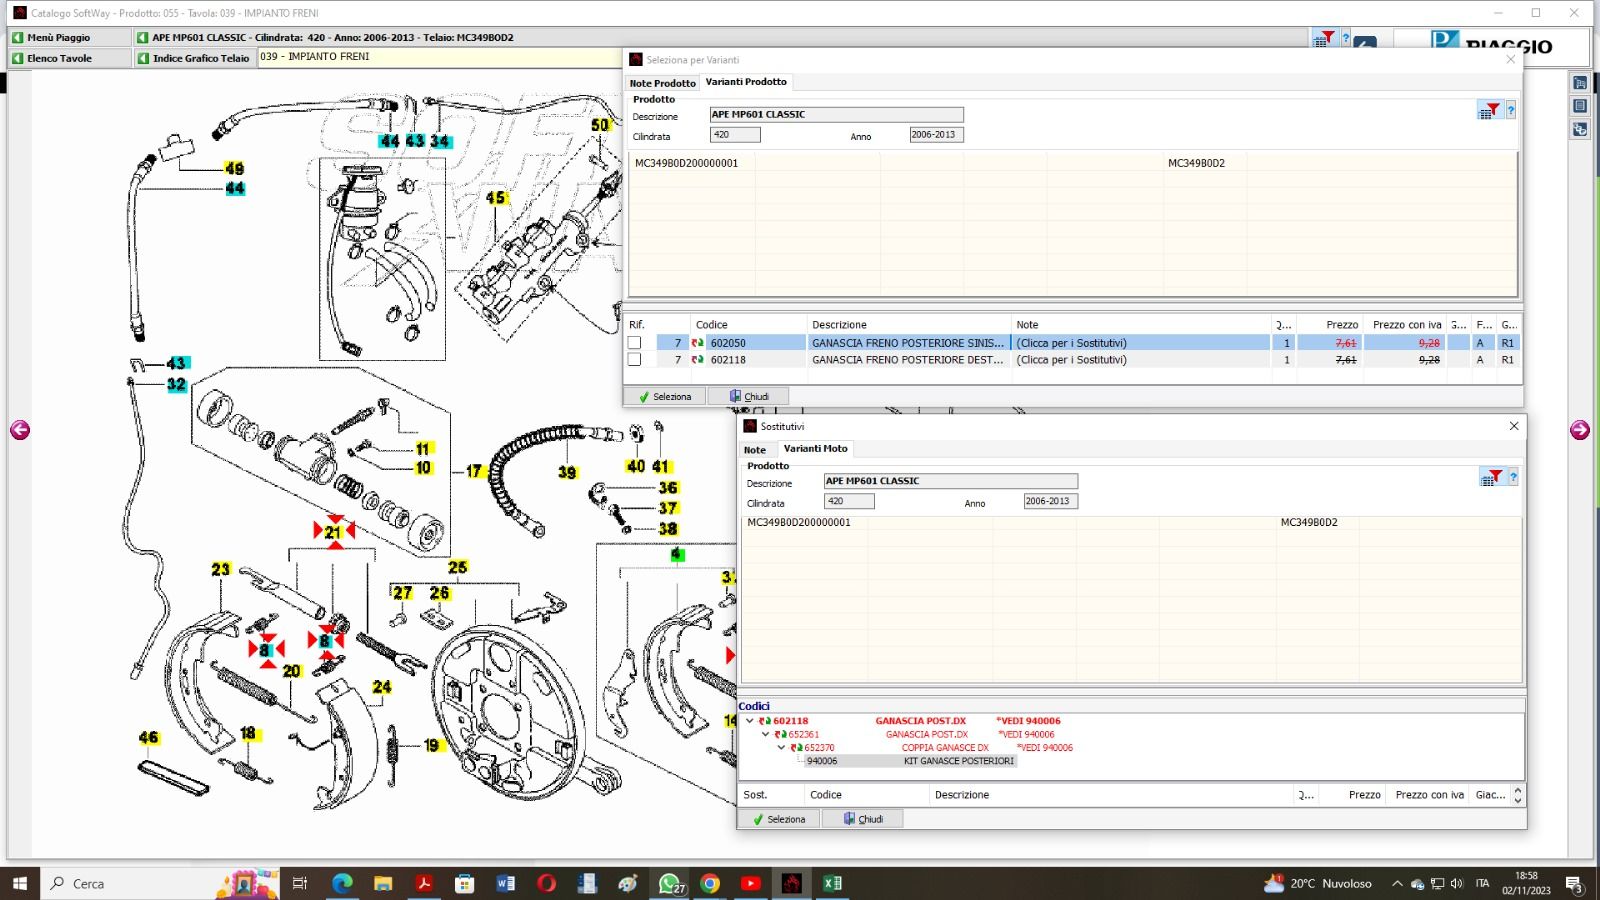Screen dimensions: 1600x900
Task: Collapse the 602118 tree node
Action: [750, 721]
